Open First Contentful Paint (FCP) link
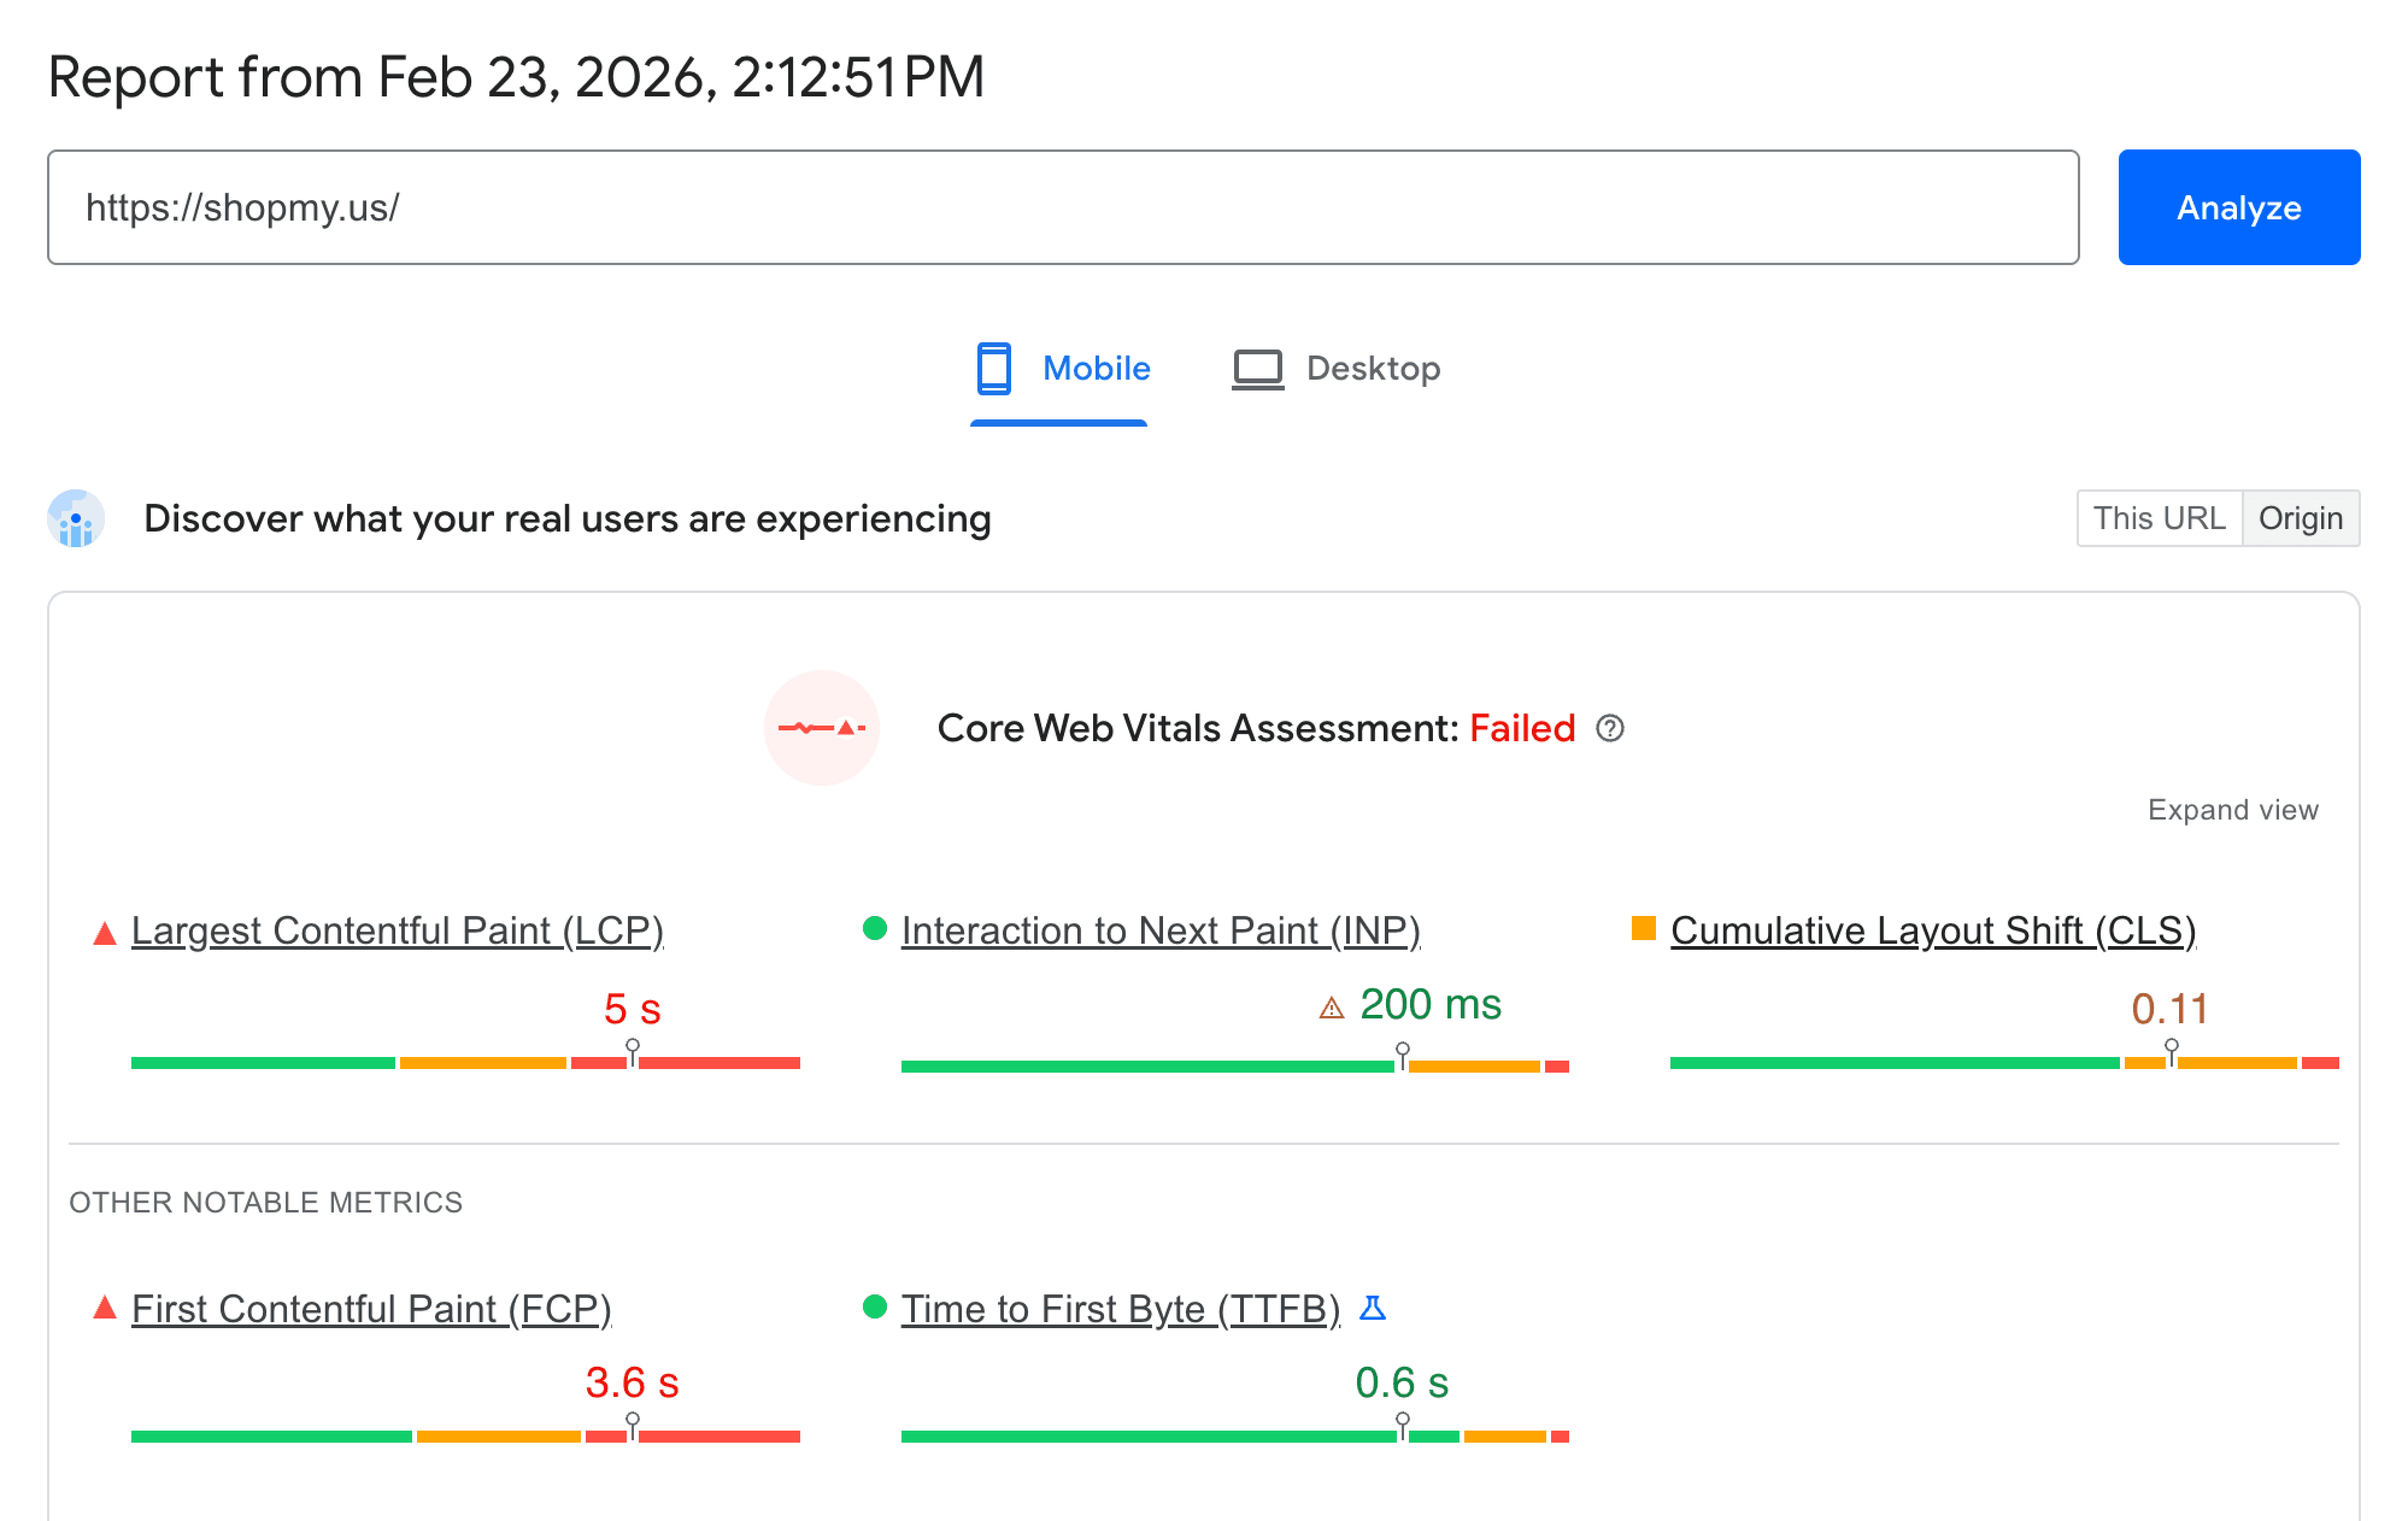Image resolution: width=2408 pixels, height=1521 pixels. [371, 1309]
